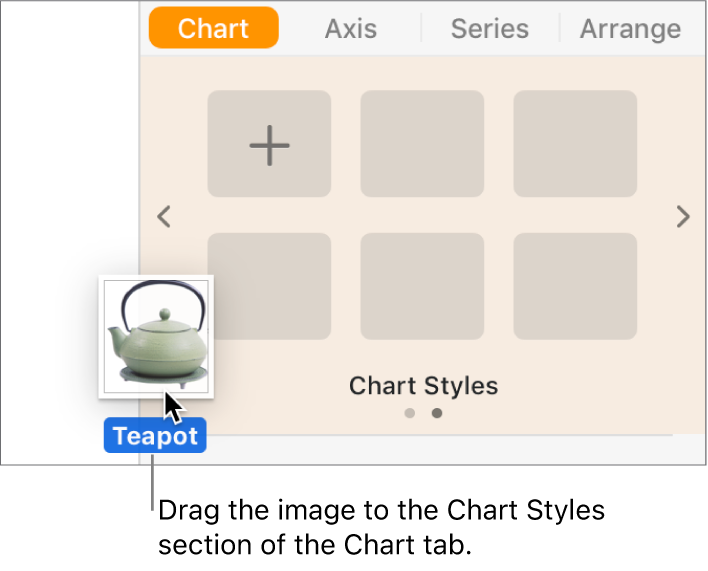Show next chart styles with the right arrow
Viewport: 708px width, 571px height.
(683, 216)
